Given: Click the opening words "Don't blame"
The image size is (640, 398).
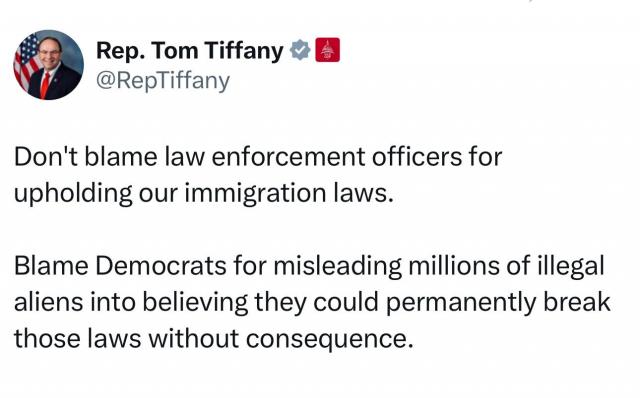Looking at the screenshot, I should coord(86,157).
